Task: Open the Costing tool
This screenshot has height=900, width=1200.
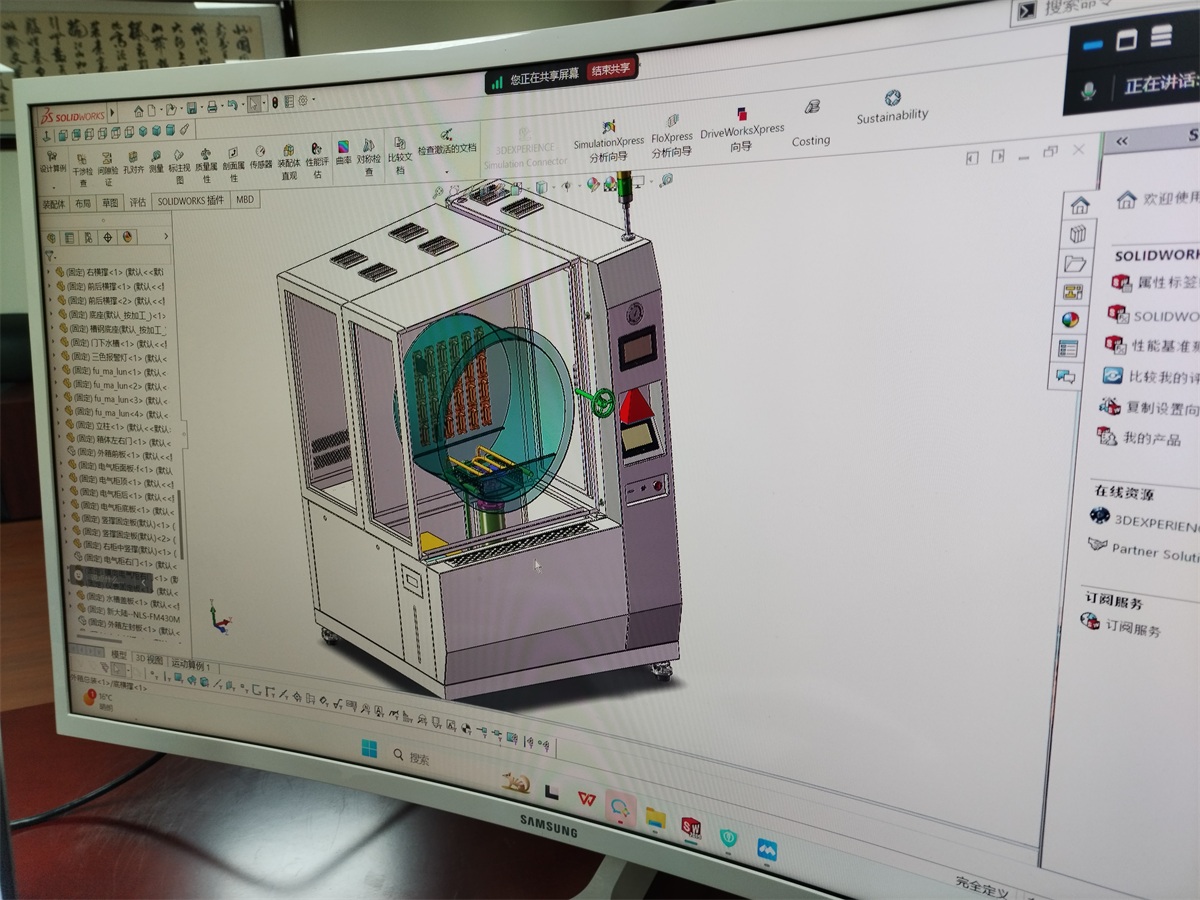Action: click(x=811, y=122)
